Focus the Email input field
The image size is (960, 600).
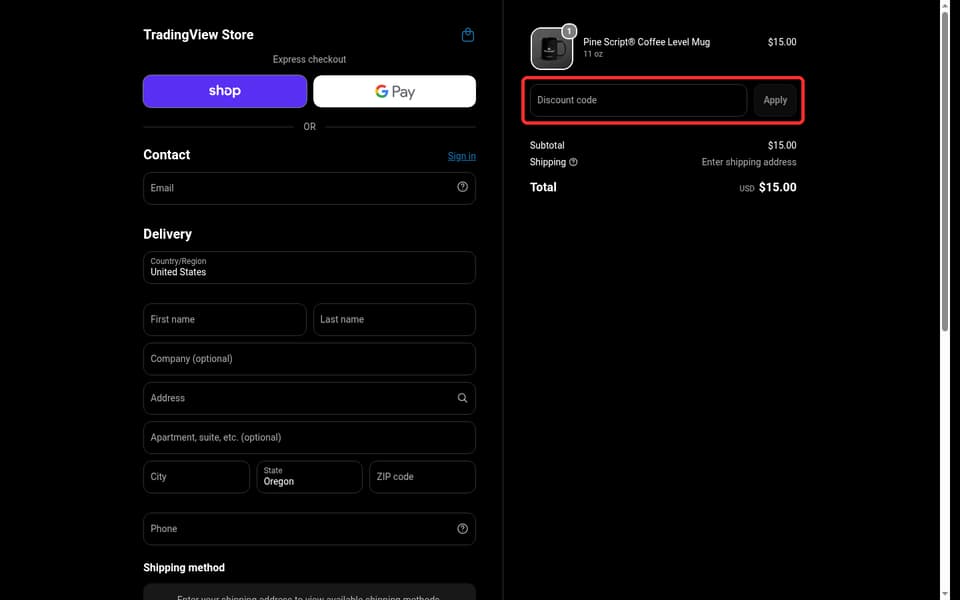point(309,188)
